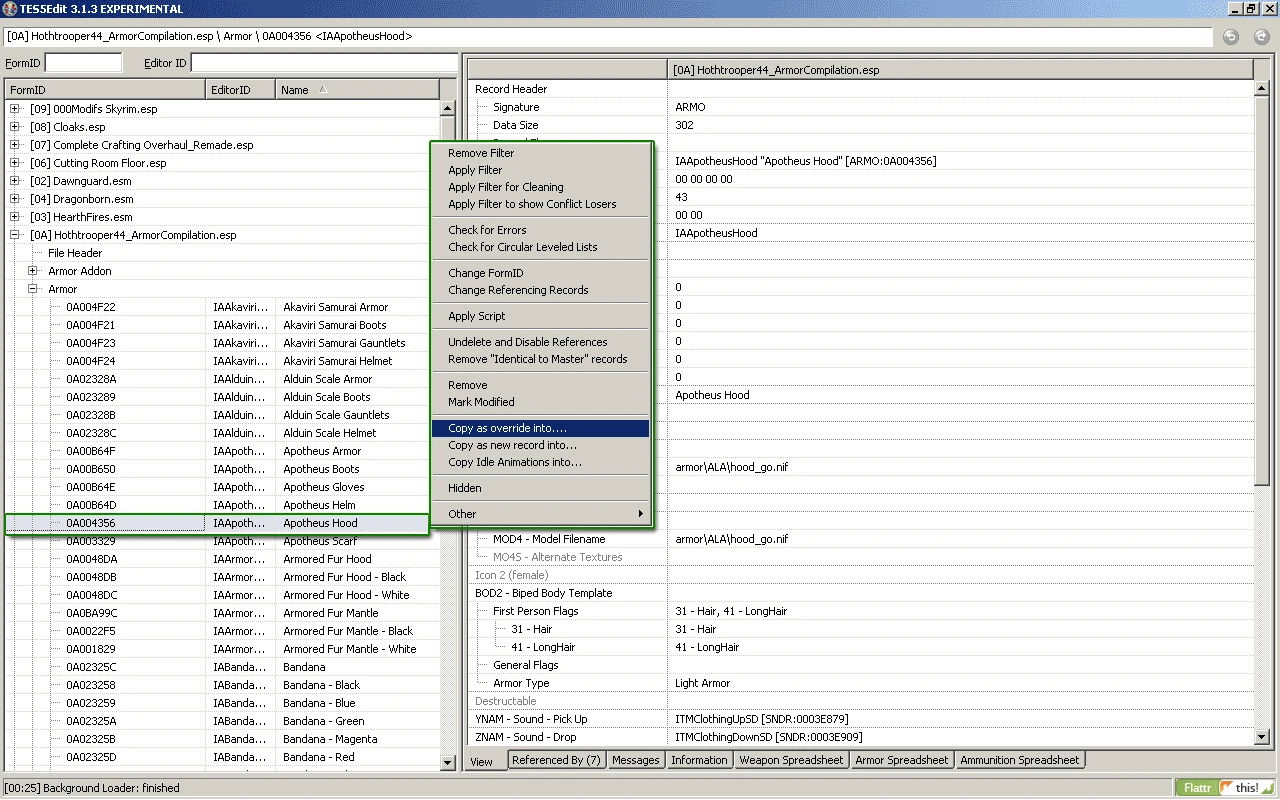Click the Editor ID filter input field

coord(323,63)
